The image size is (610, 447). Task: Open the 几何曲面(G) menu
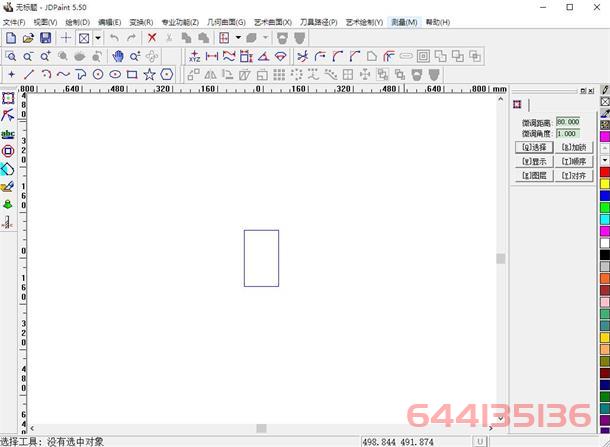coord(226,22)
